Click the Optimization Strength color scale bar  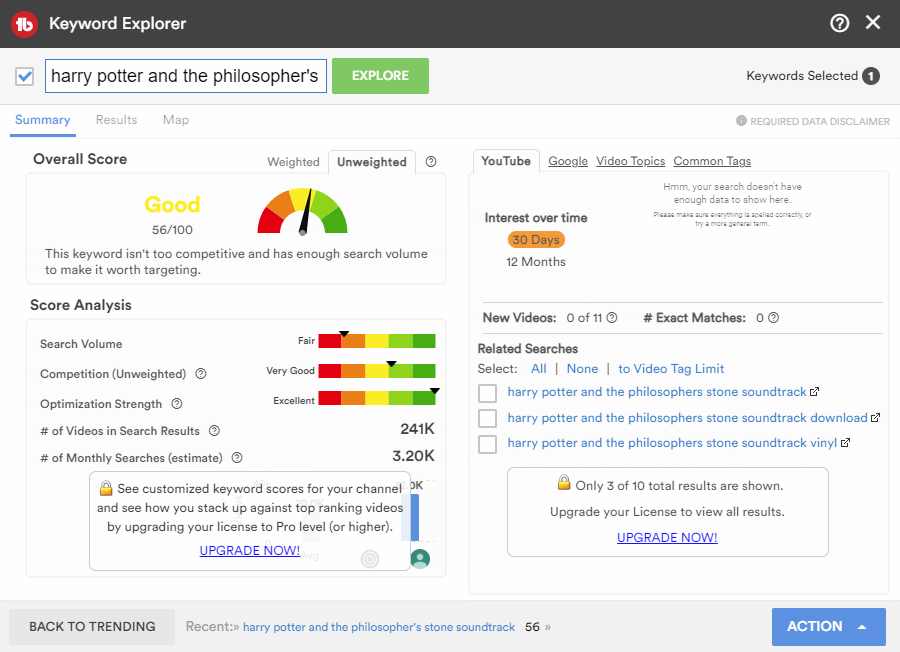tap(377, 398)
